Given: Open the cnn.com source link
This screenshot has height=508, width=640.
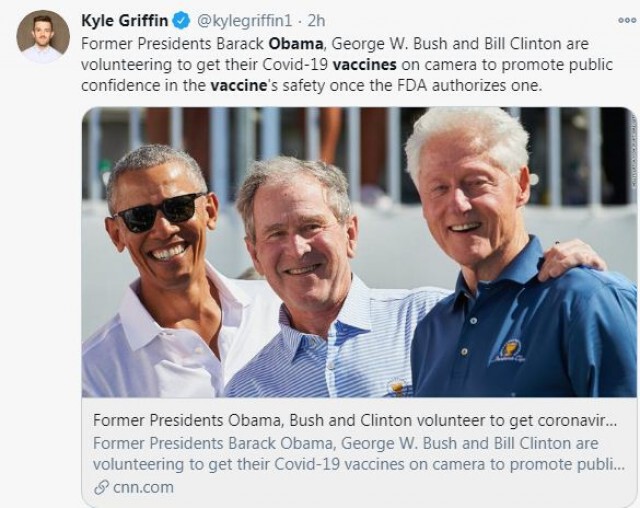Looking at the screenshot, I should 143,488.
